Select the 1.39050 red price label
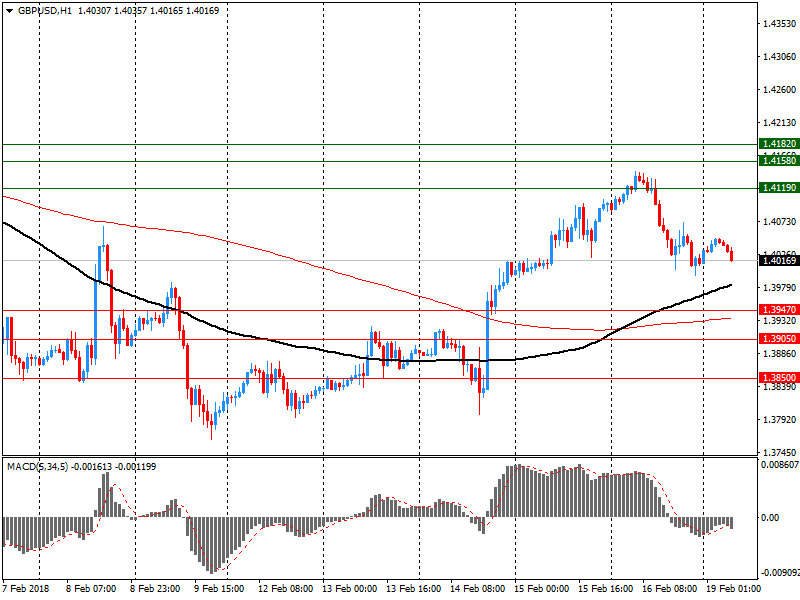800x600 pixels. pos(779,339)
